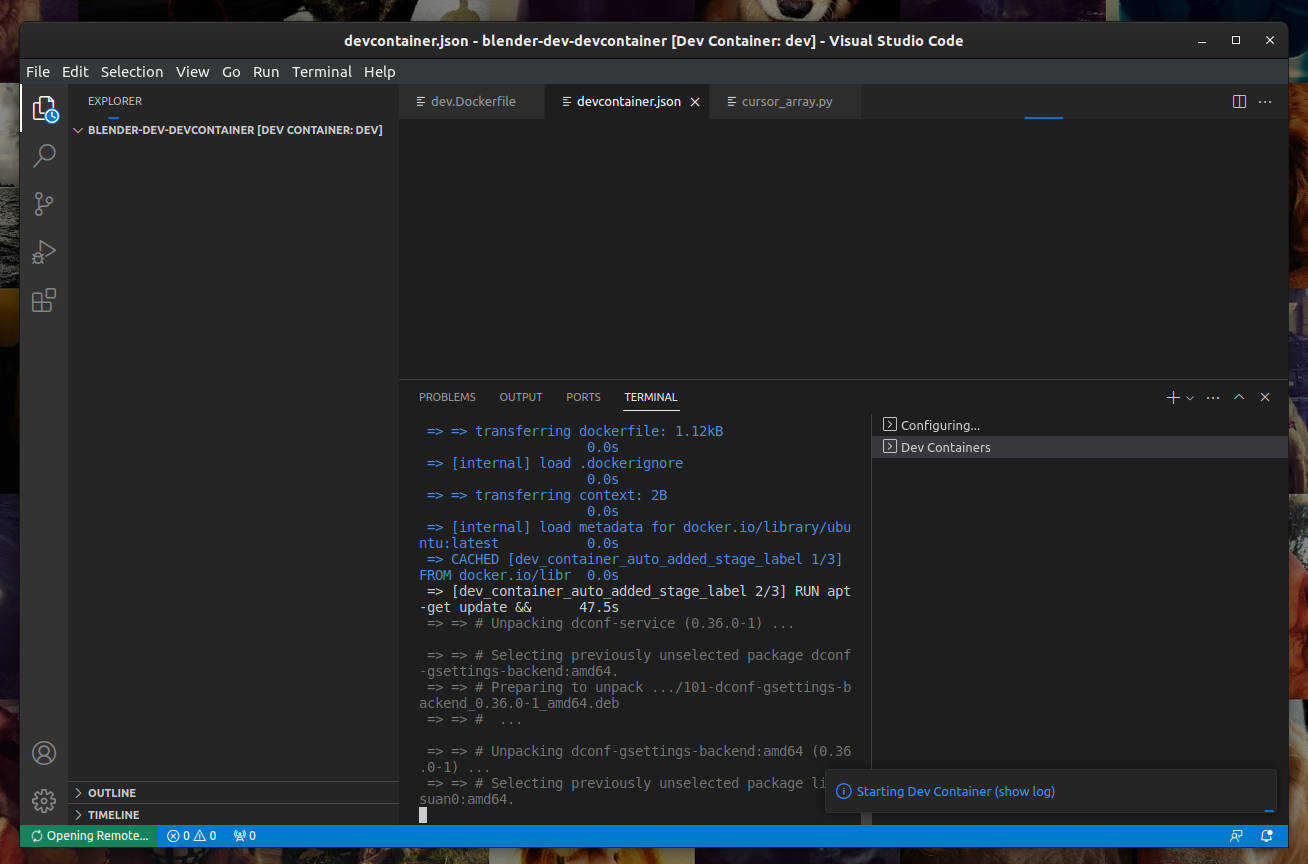Open the Run and Debug view icon
The width and height of the screenshot is (1308, 864).
coord(44,252)
